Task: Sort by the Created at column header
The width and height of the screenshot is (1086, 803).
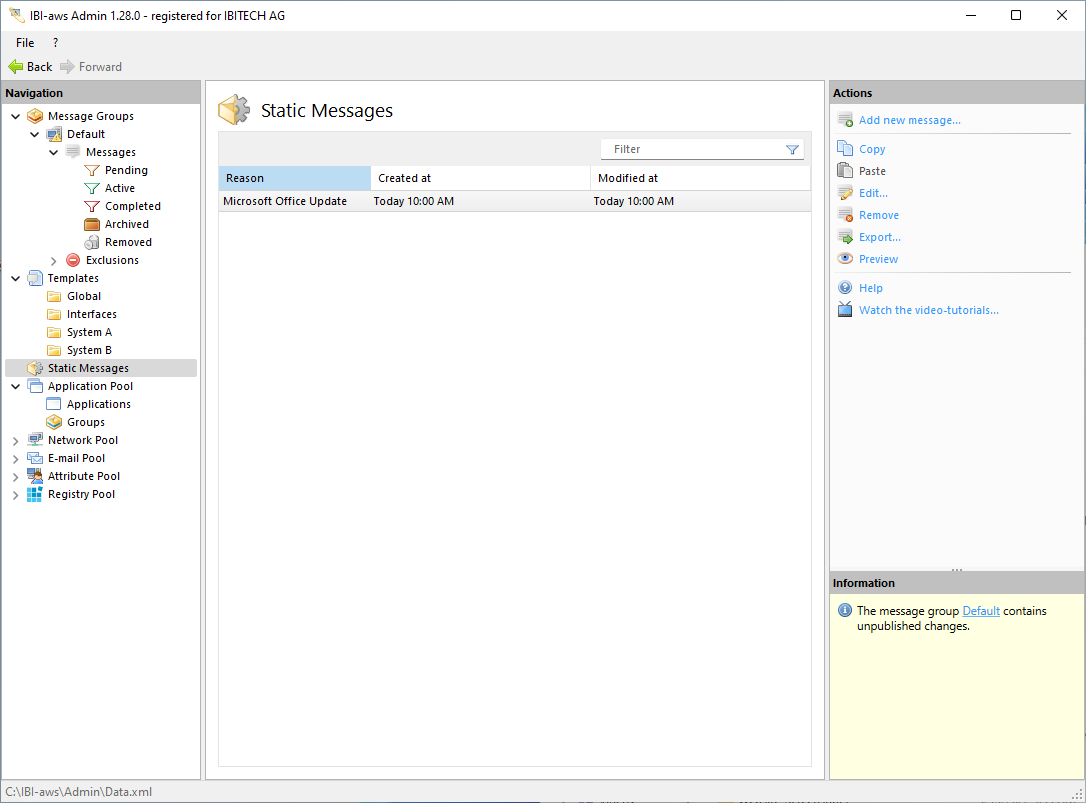Action: 480,178
